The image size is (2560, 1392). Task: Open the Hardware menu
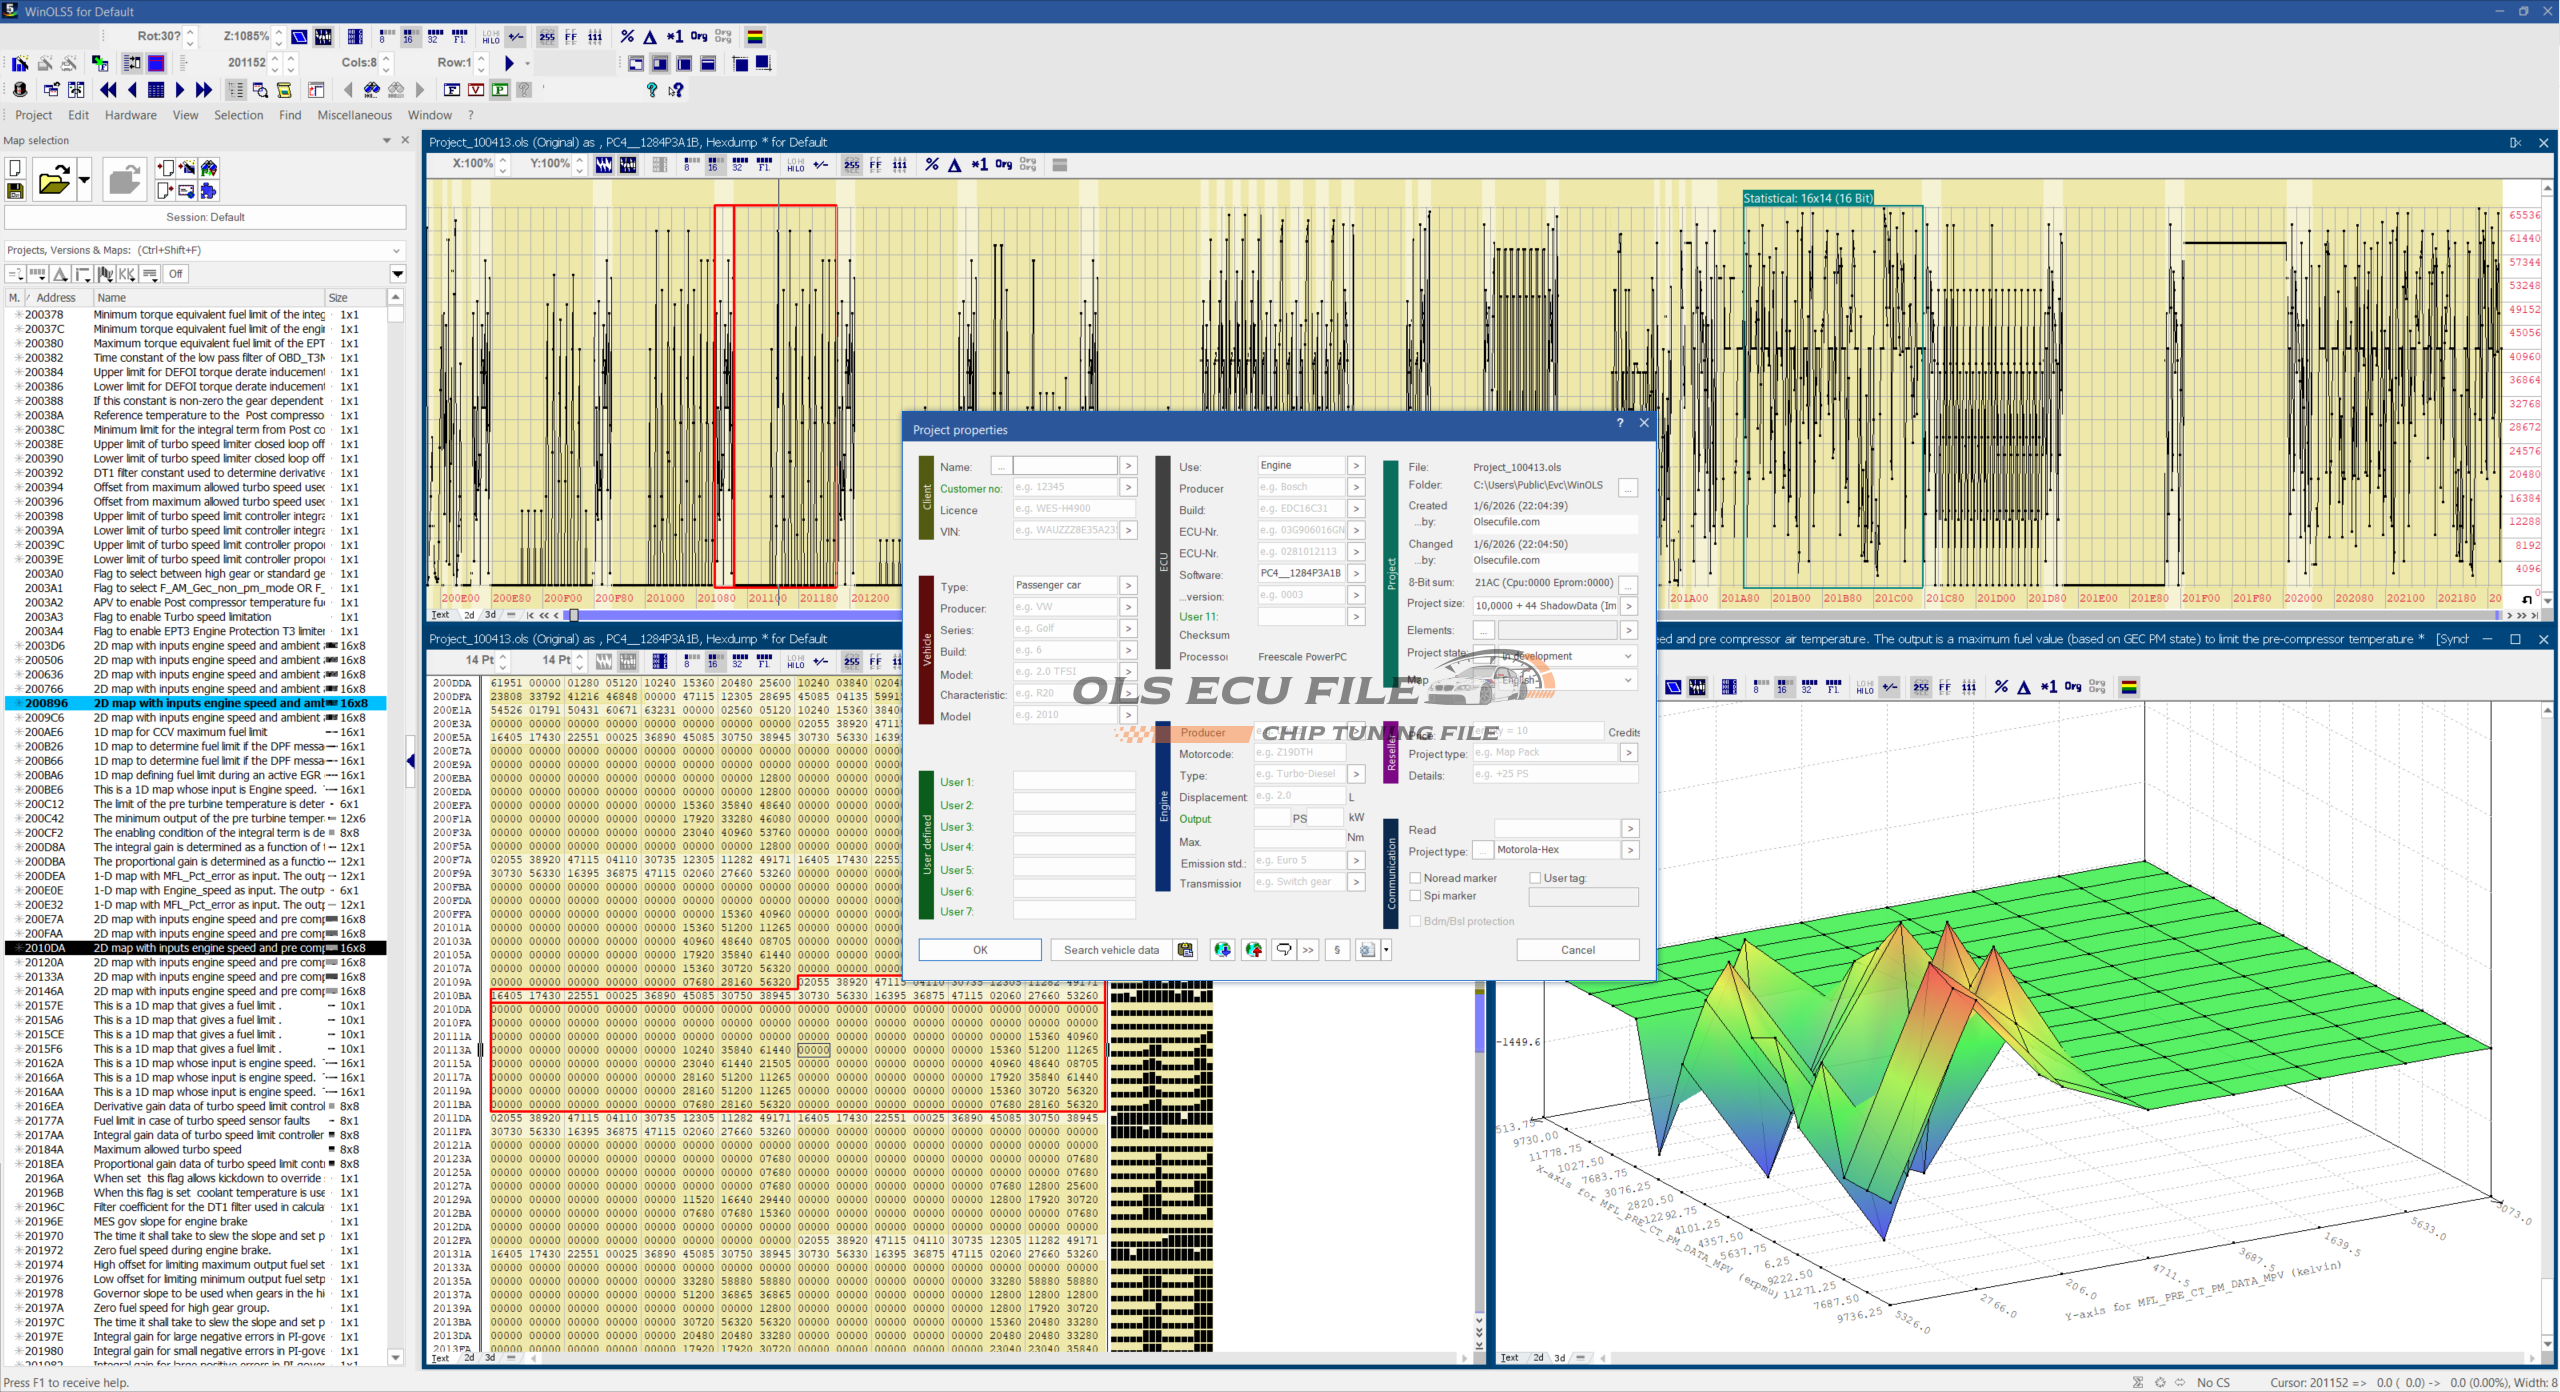coord(130,115)
